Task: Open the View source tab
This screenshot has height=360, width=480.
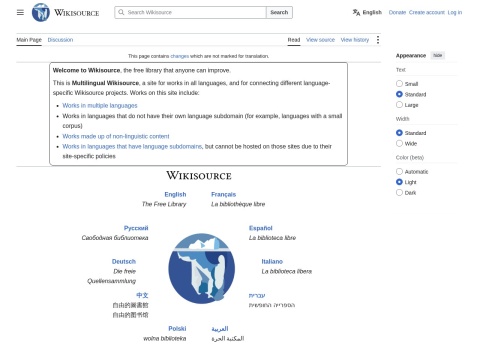Action: coord(320,40)
